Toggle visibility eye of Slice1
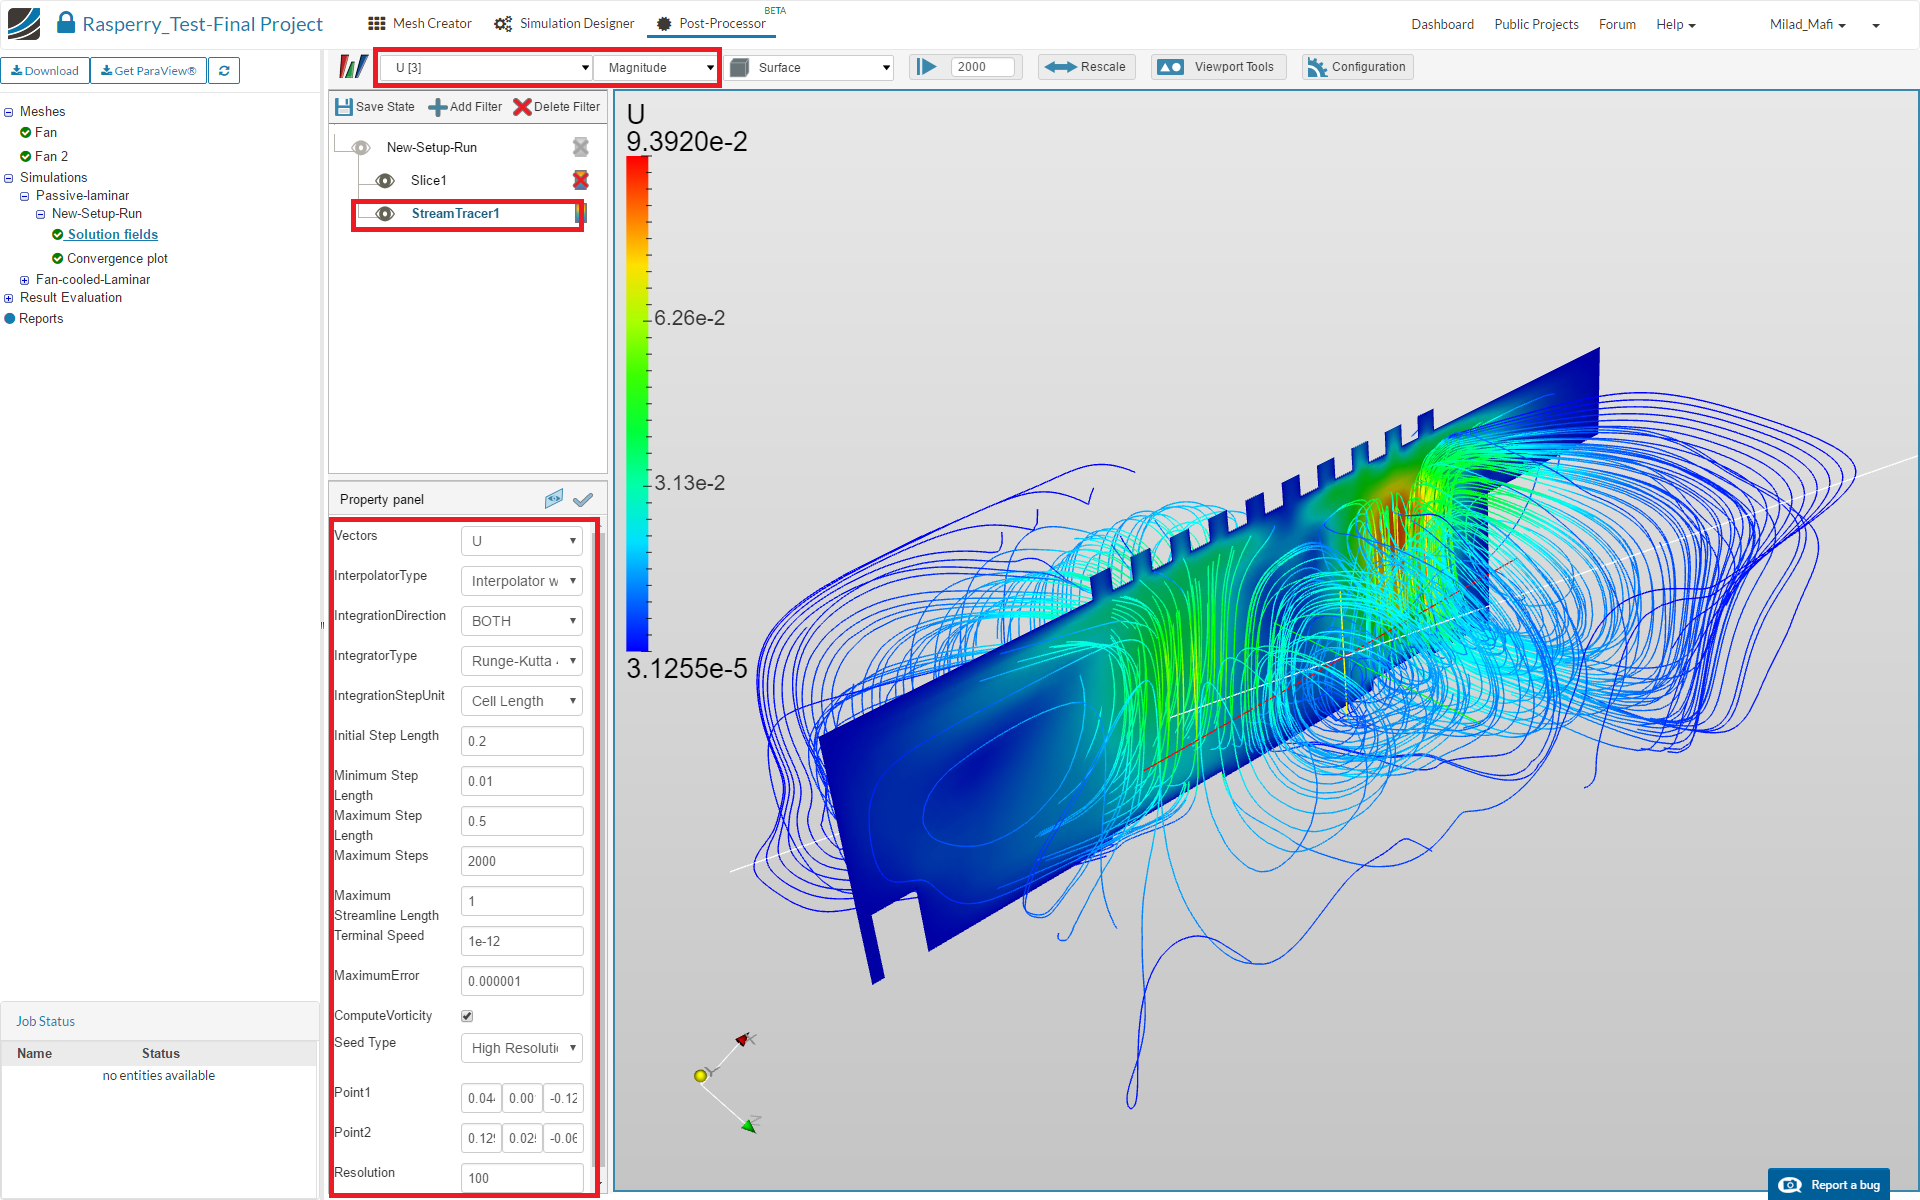Screen dimensions: 1920x1200 [x=385, y=180]
